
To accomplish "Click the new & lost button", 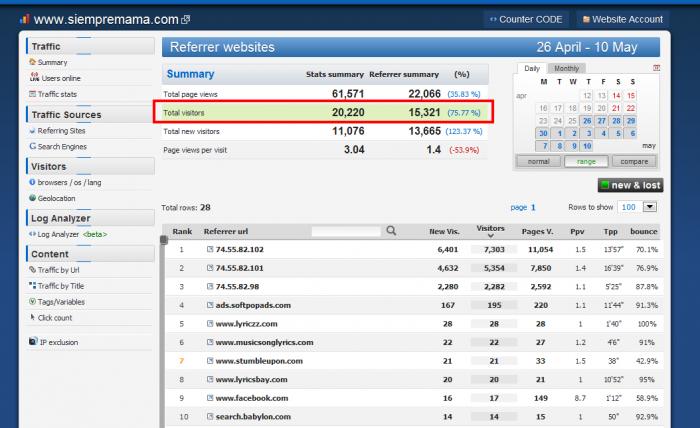I will (x=630, y=185).
